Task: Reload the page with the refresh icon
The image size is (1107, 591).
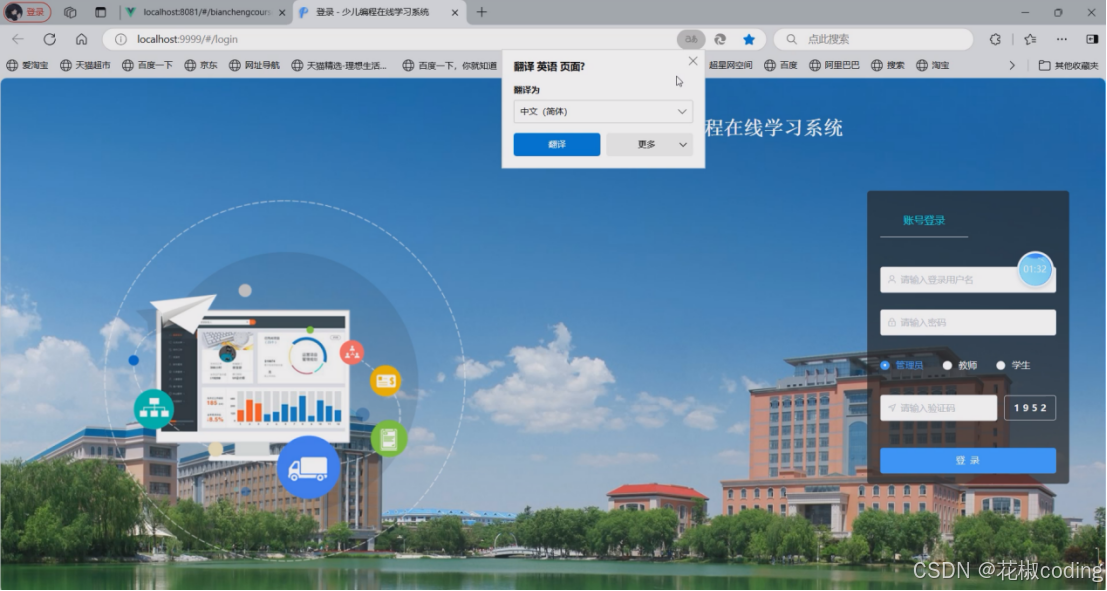Action: point(49,38)
